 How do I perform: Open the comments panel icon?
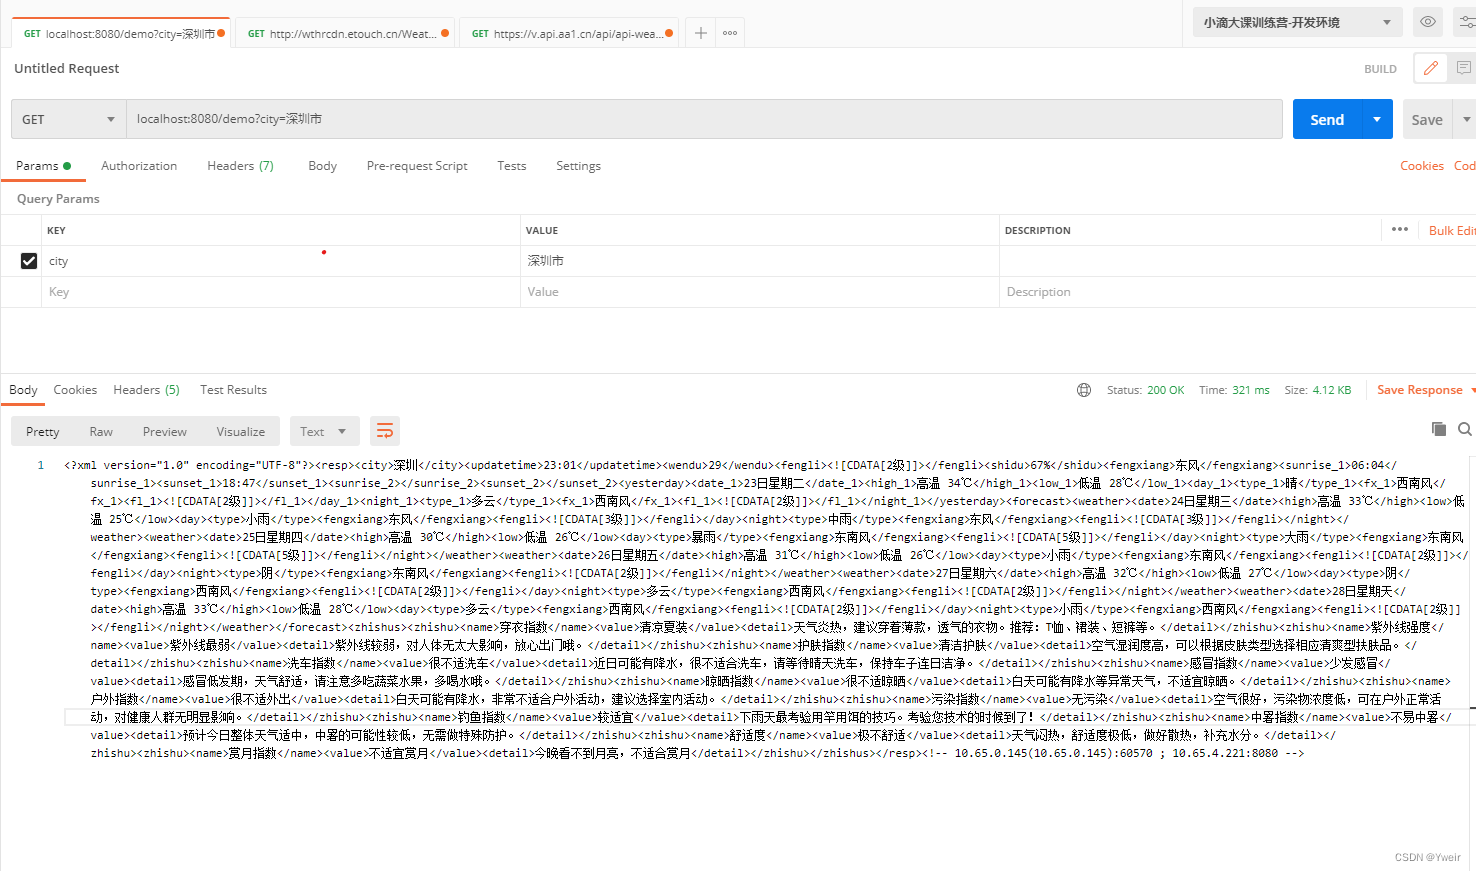tap(1464, 68)
